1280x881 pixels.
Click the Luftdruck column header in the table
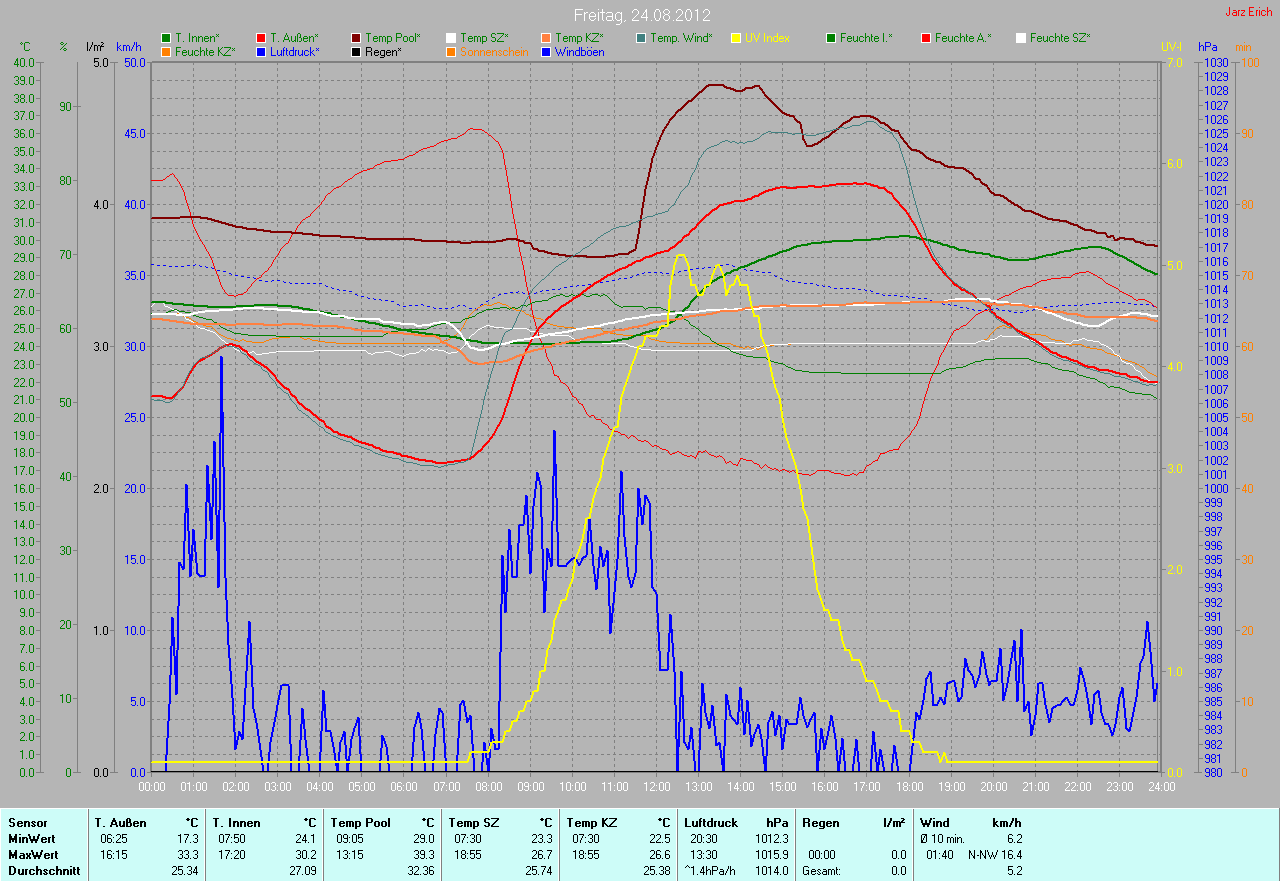709,823
